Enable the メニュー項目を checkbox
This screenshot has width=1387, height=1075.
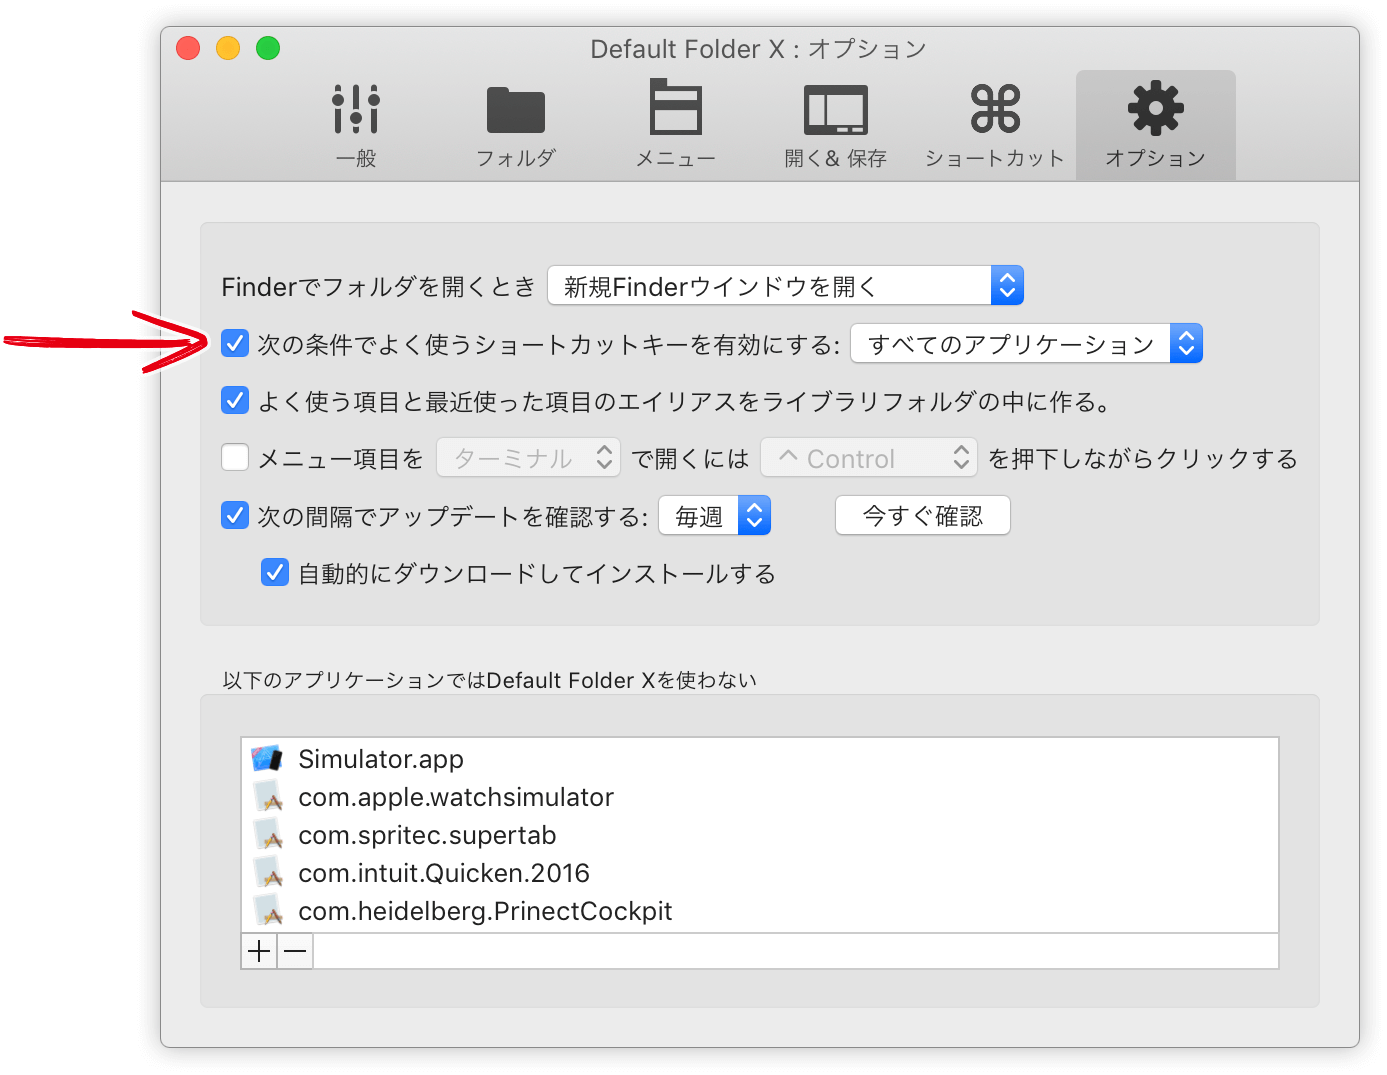235,458
